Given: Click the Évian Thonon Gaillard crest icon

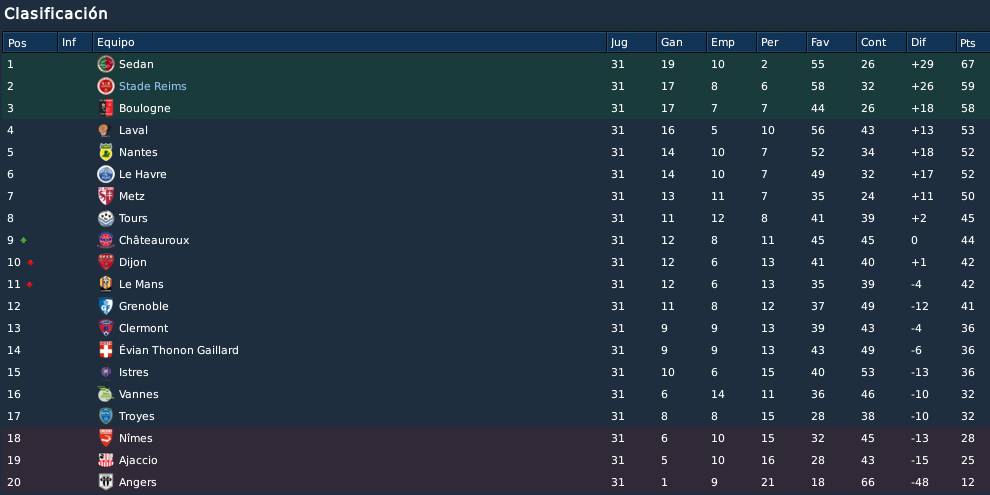Looking at the screenshot, I should (105, 350).
